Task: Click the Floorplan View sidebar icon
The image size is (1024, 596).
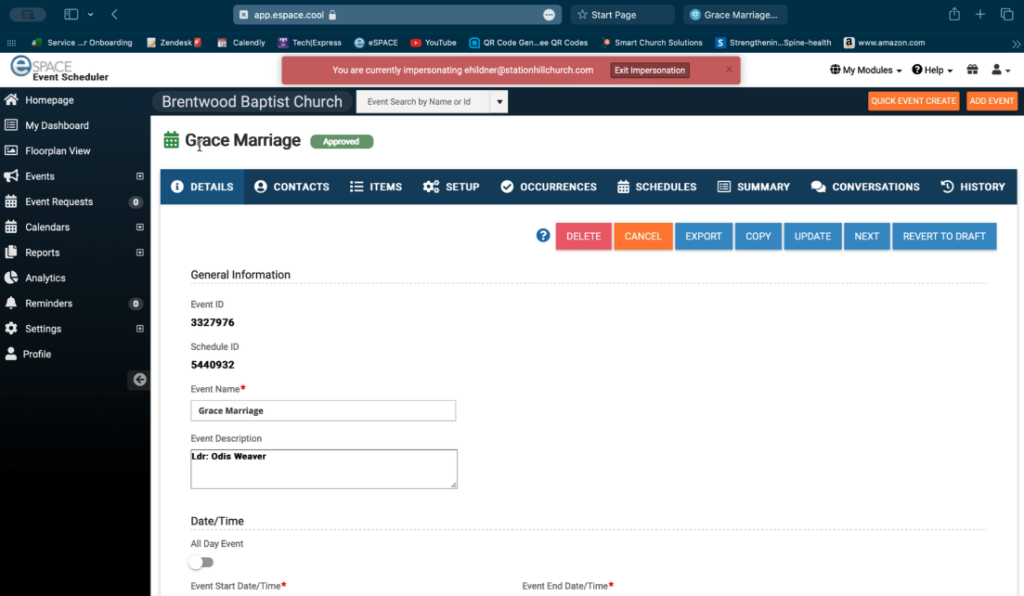Action: point(11,151)
